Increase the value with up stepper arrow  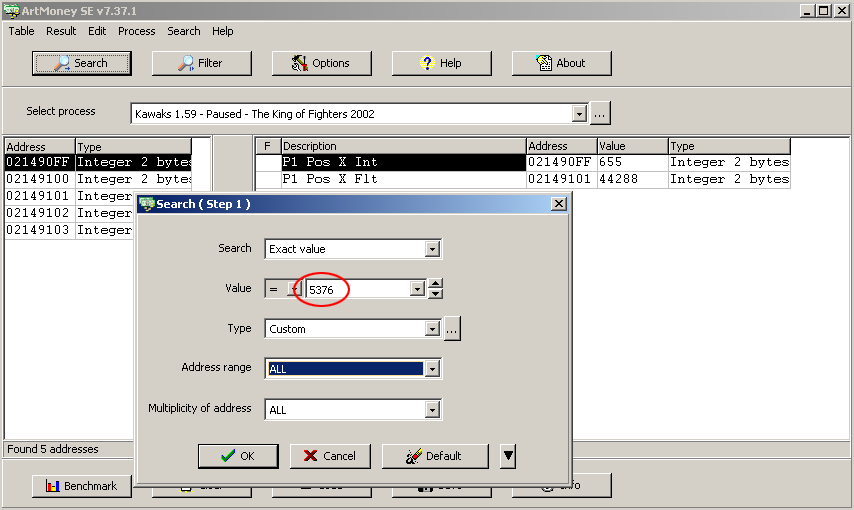pos(435,284)
